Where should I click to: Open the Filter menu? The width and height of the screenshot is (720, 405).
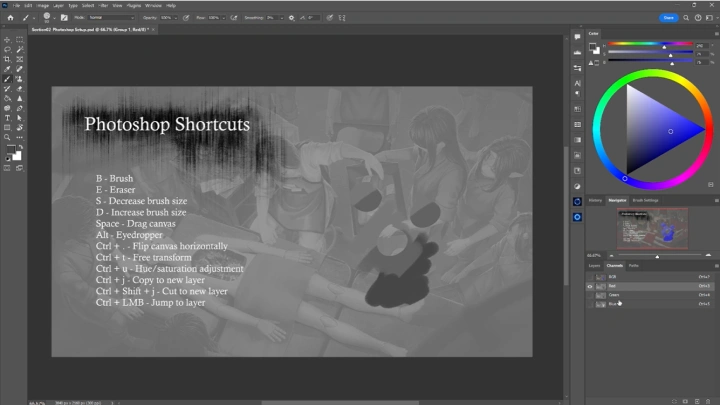103,6
